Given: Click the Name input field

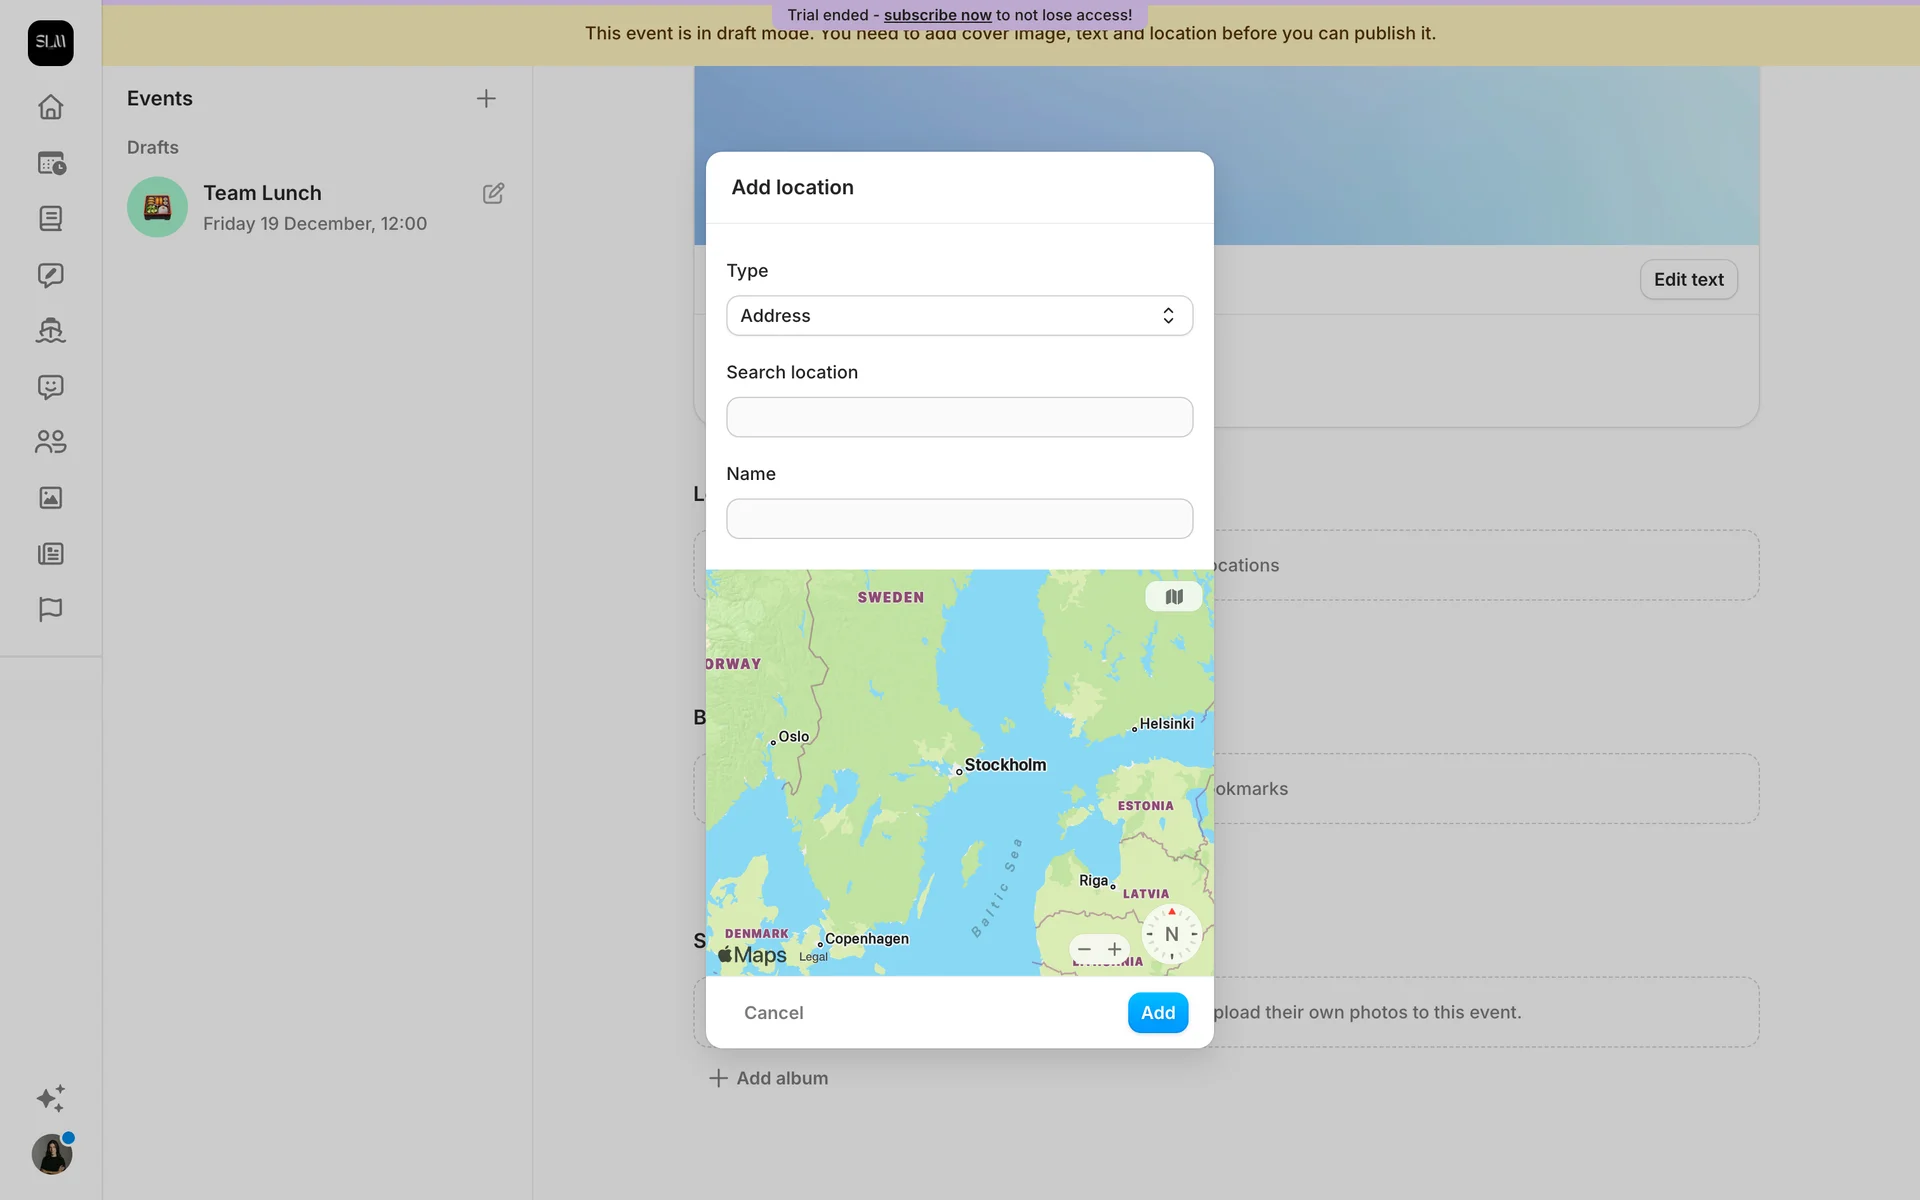Looking at the screenshot, I should tap(959, 519).
